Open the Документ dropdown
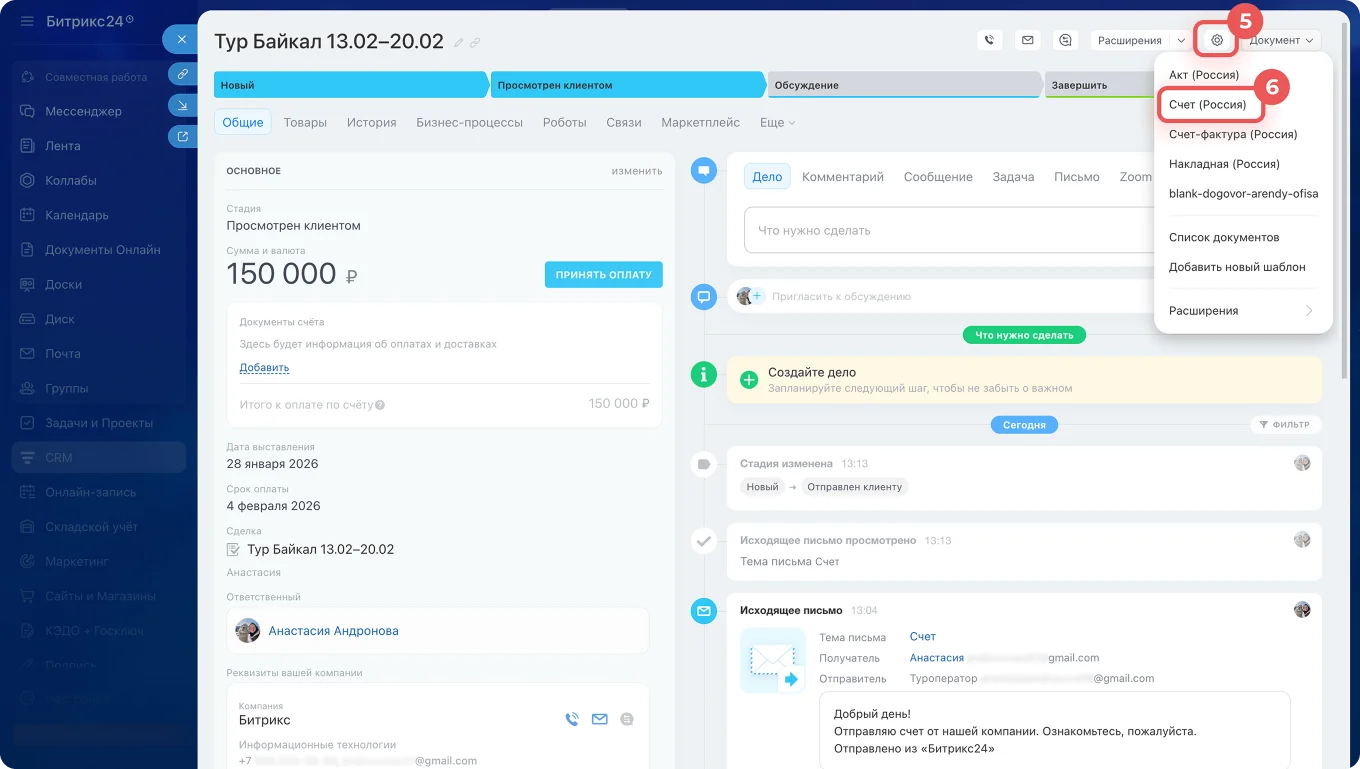The height and width of the screenshot is (769, 1360). (x=1280, y=40)
